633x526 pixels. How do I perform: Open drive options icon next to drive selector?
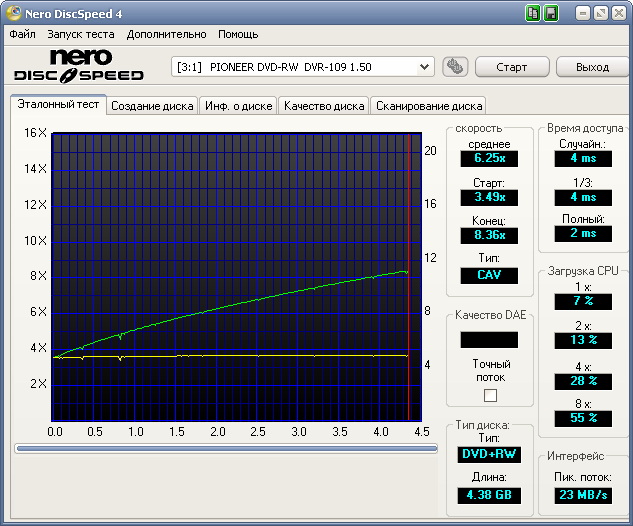pyautogui.click(x=455, y=67)
